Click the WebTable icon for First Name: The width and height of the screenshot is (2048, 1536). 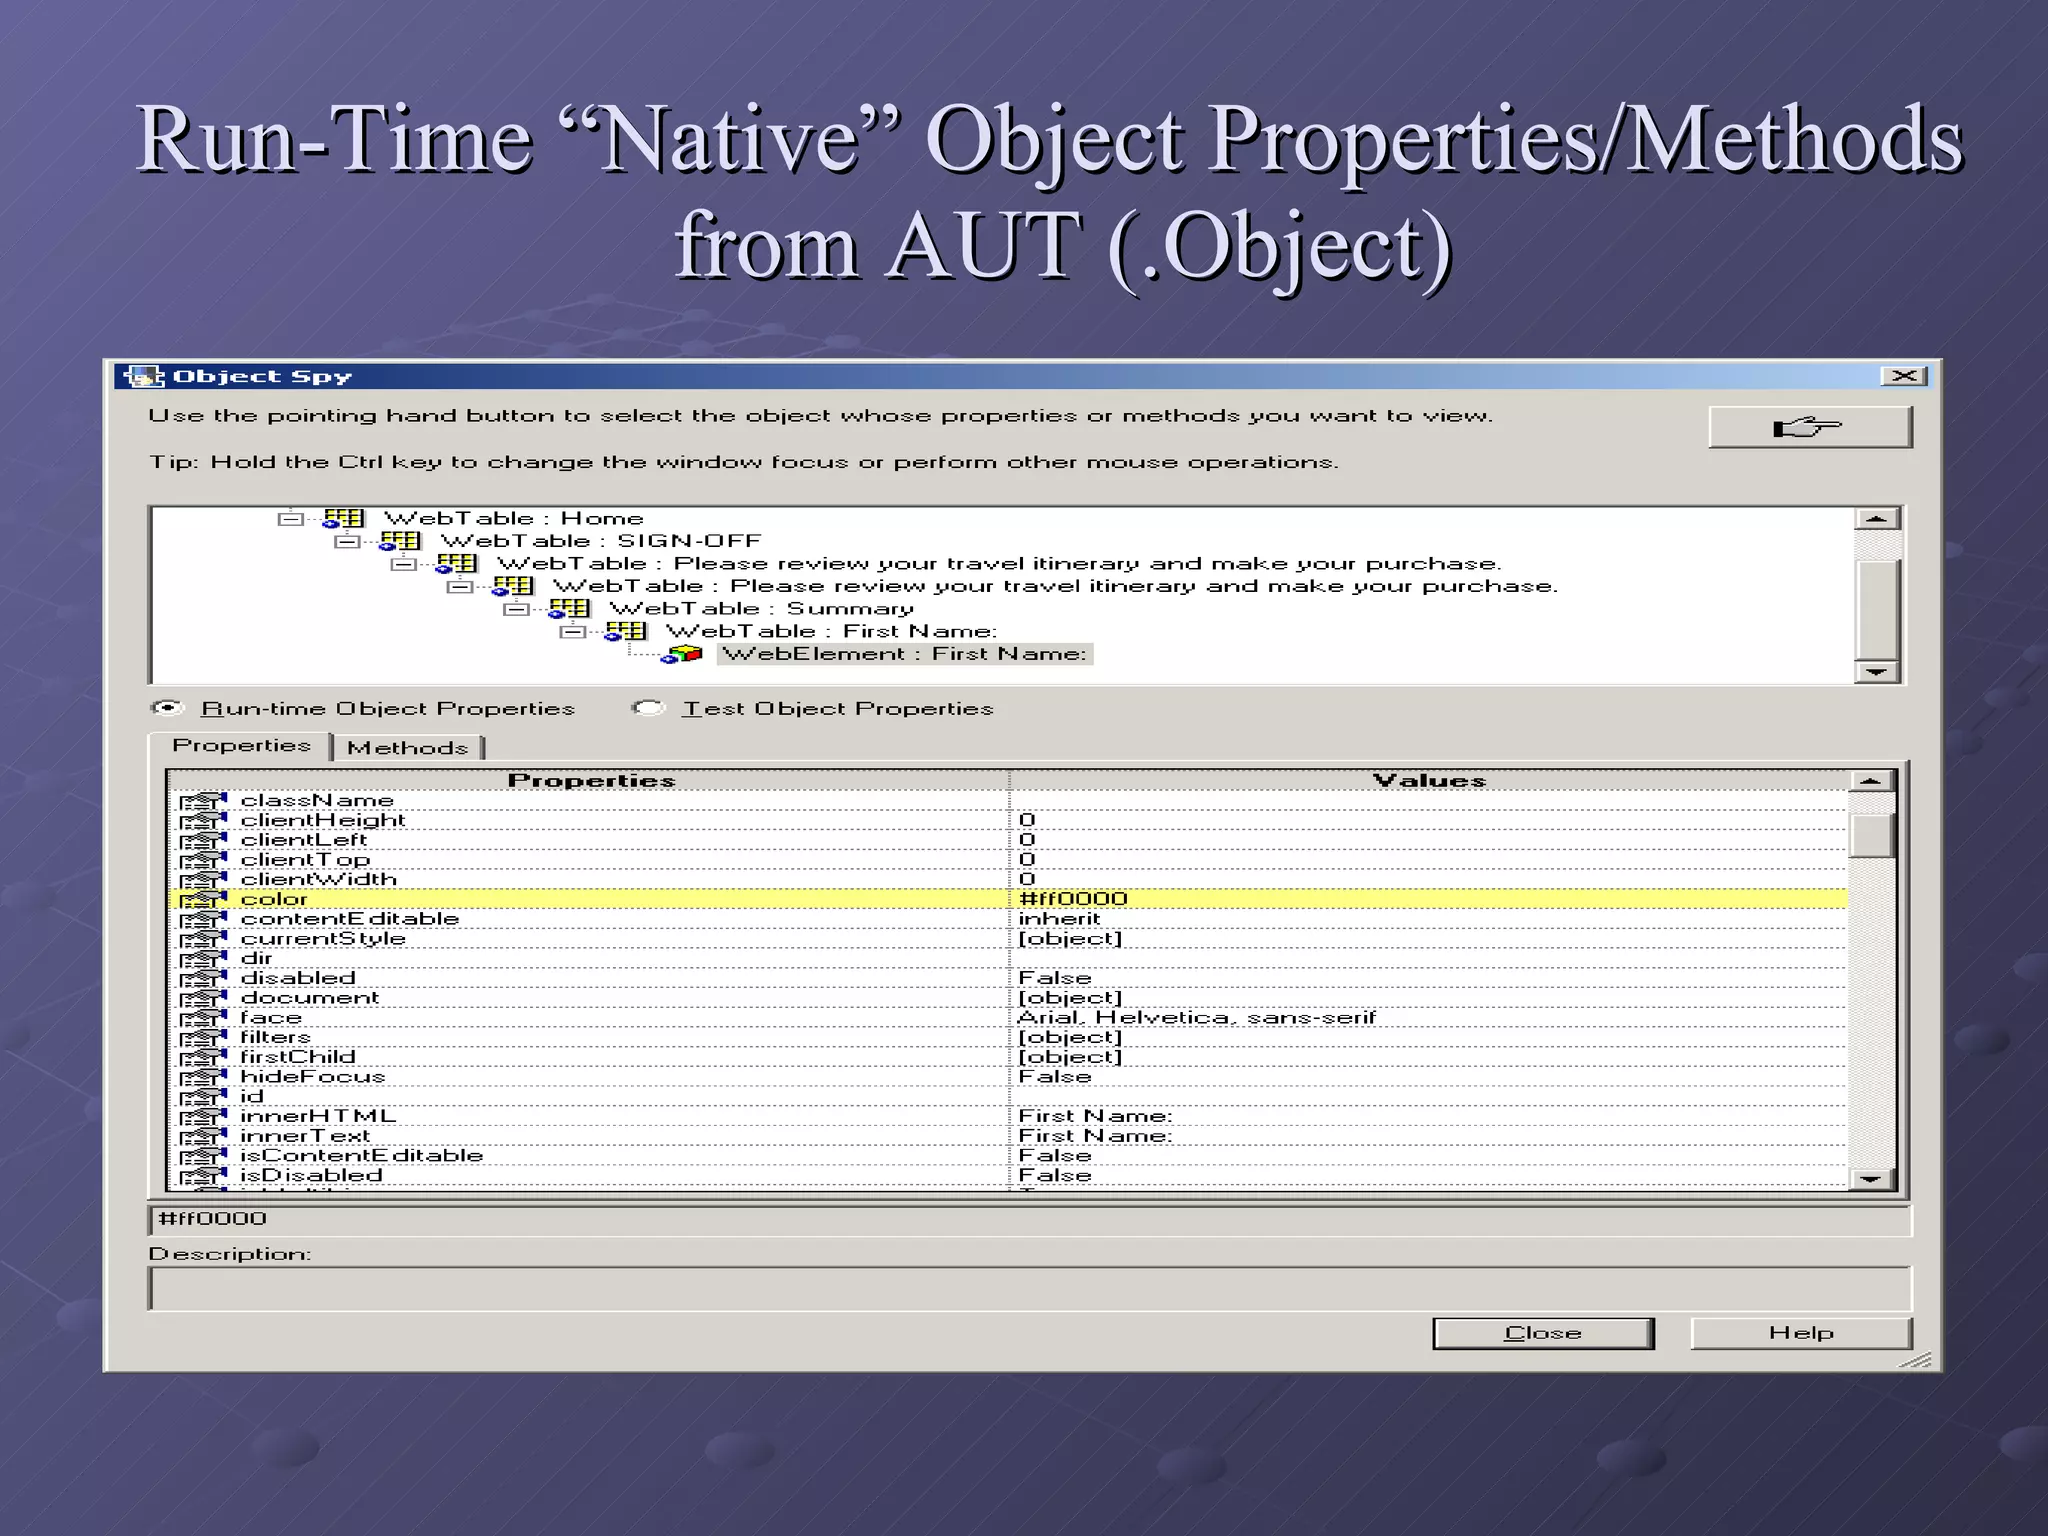pyautogui.click(x=626, y=631)
